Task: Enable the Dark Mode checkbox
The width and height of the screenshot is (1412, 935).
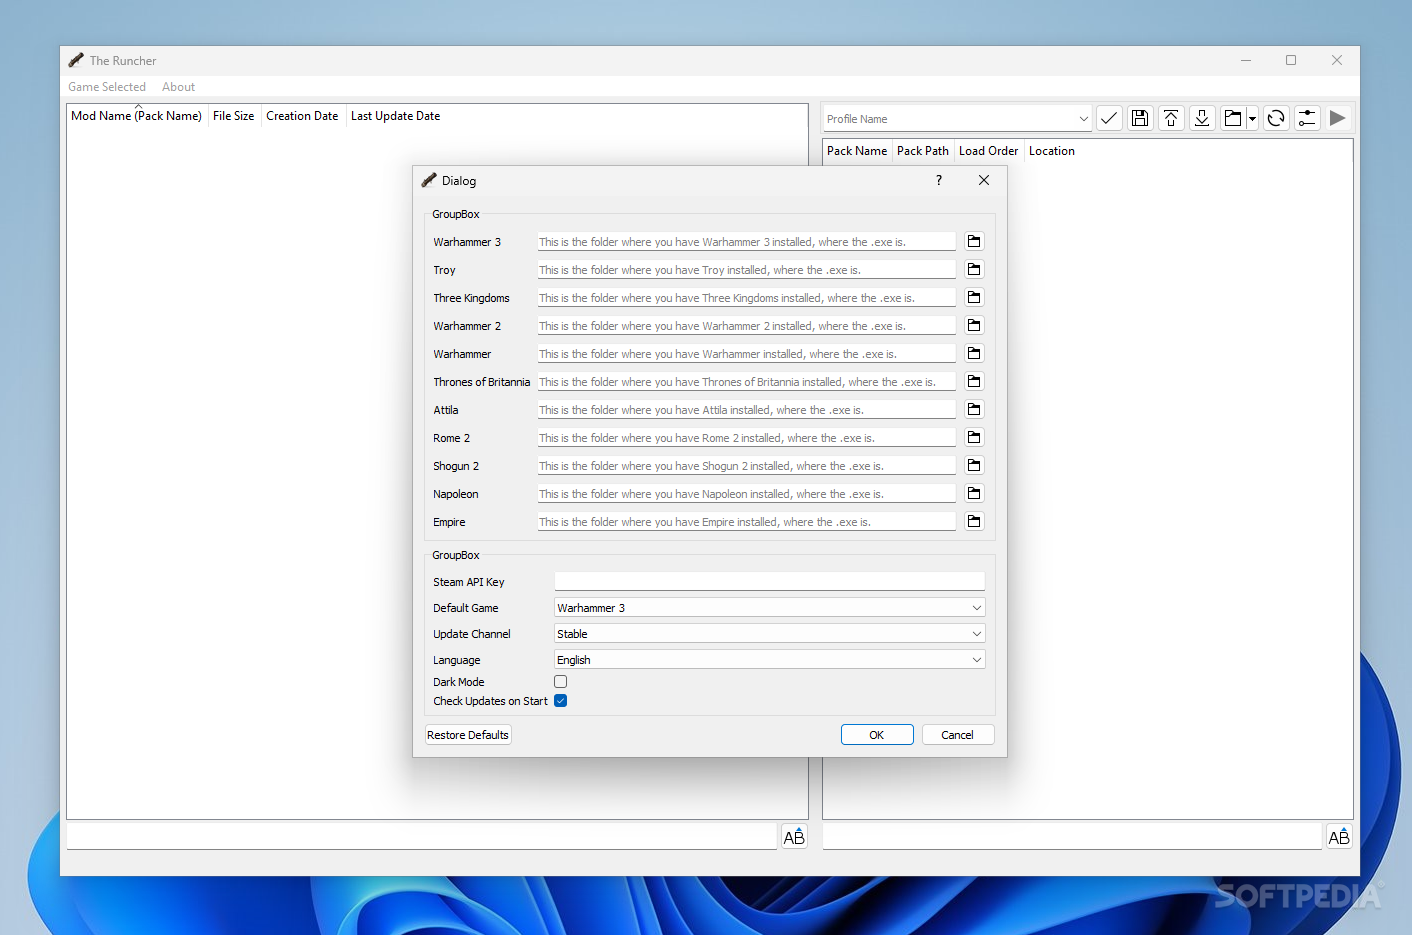Action: pyautogui.click(x=561, y=682)
